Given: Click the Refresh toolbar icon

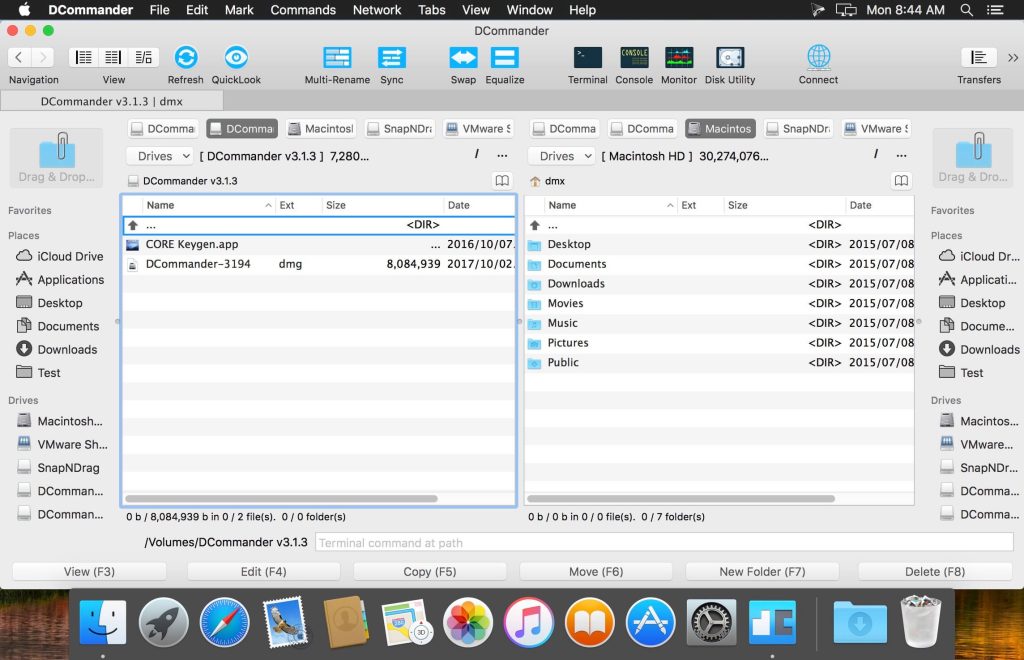Looking at the screenshot, I should [185, 57].
